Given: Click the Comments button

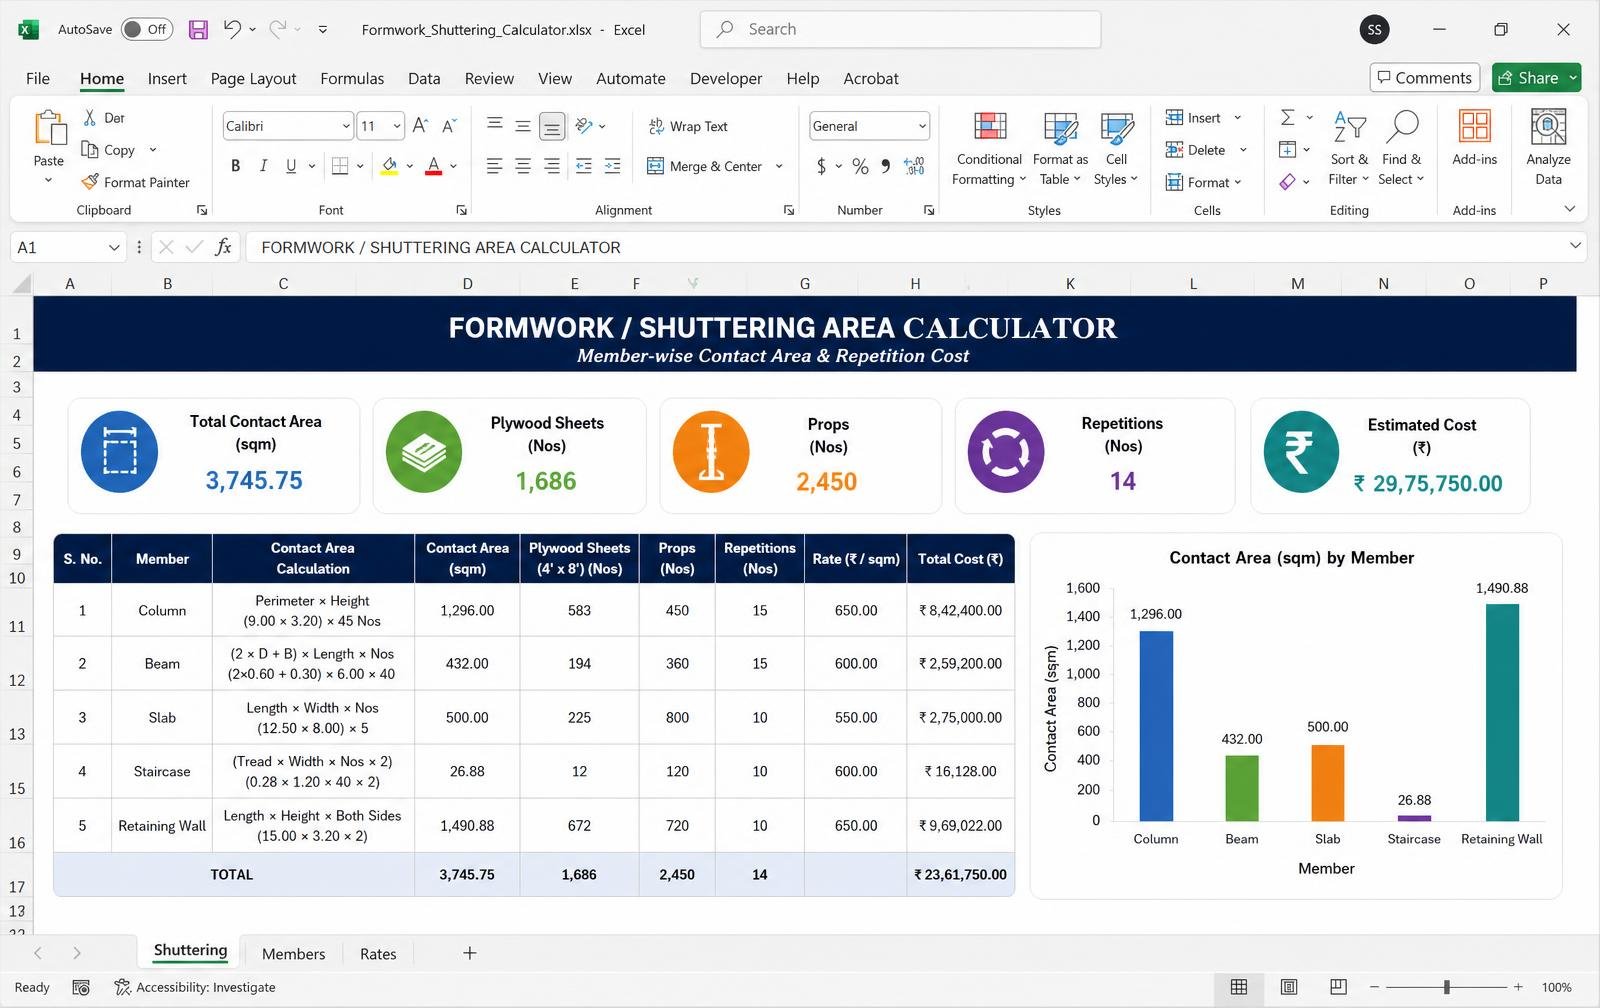Looking at the screenshot, I should coord(1425,77).
